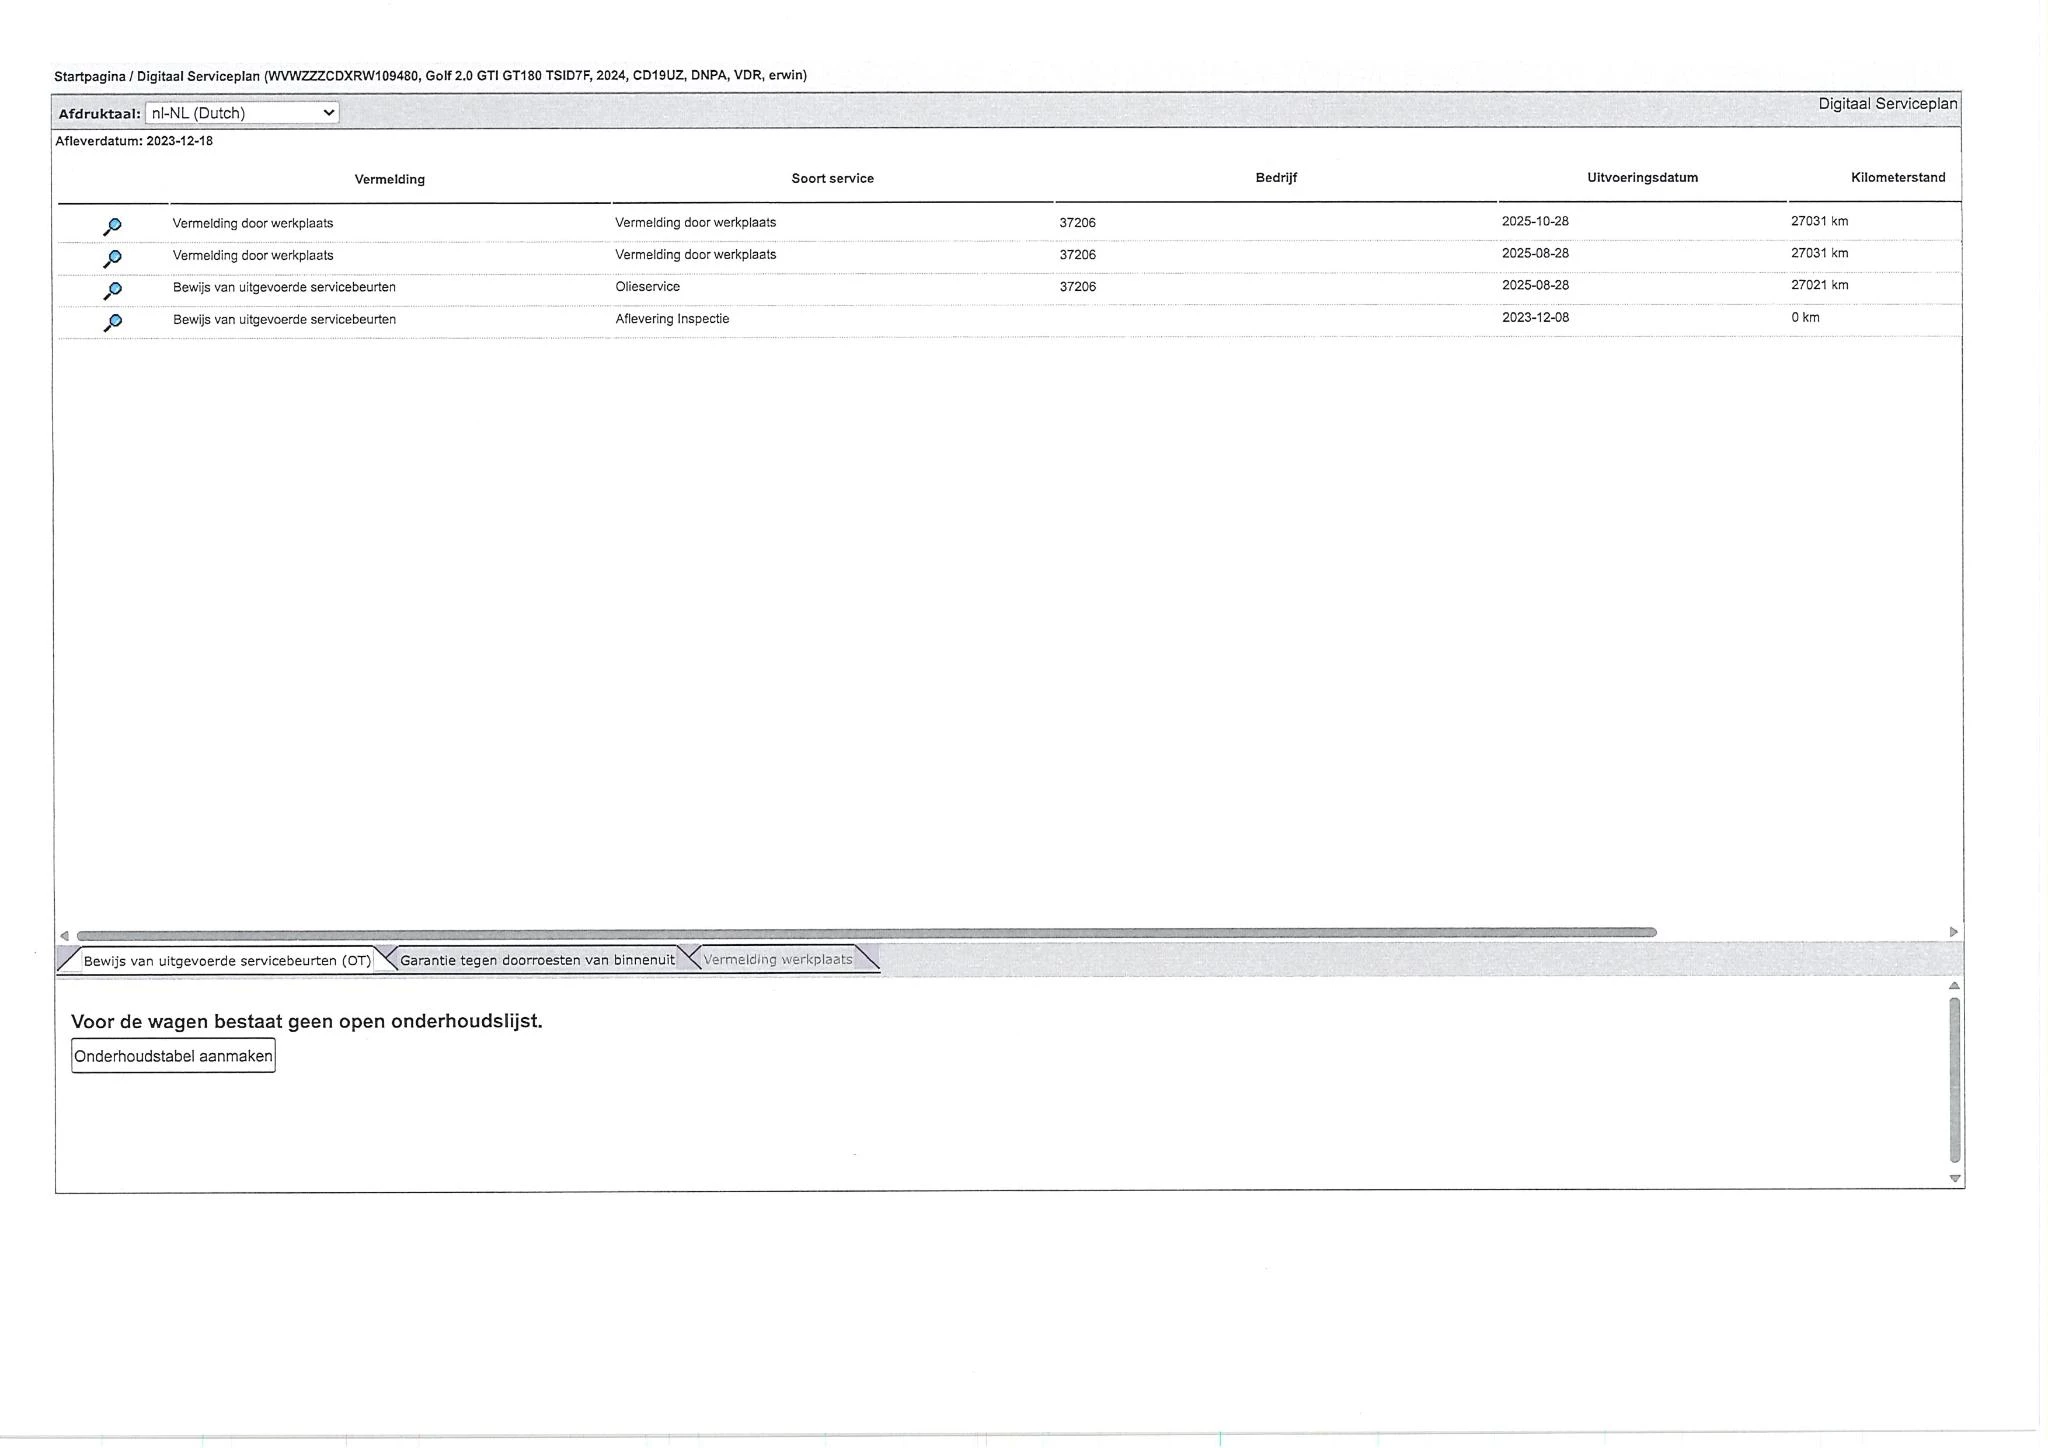View details of the Olieservice entry

113,290
